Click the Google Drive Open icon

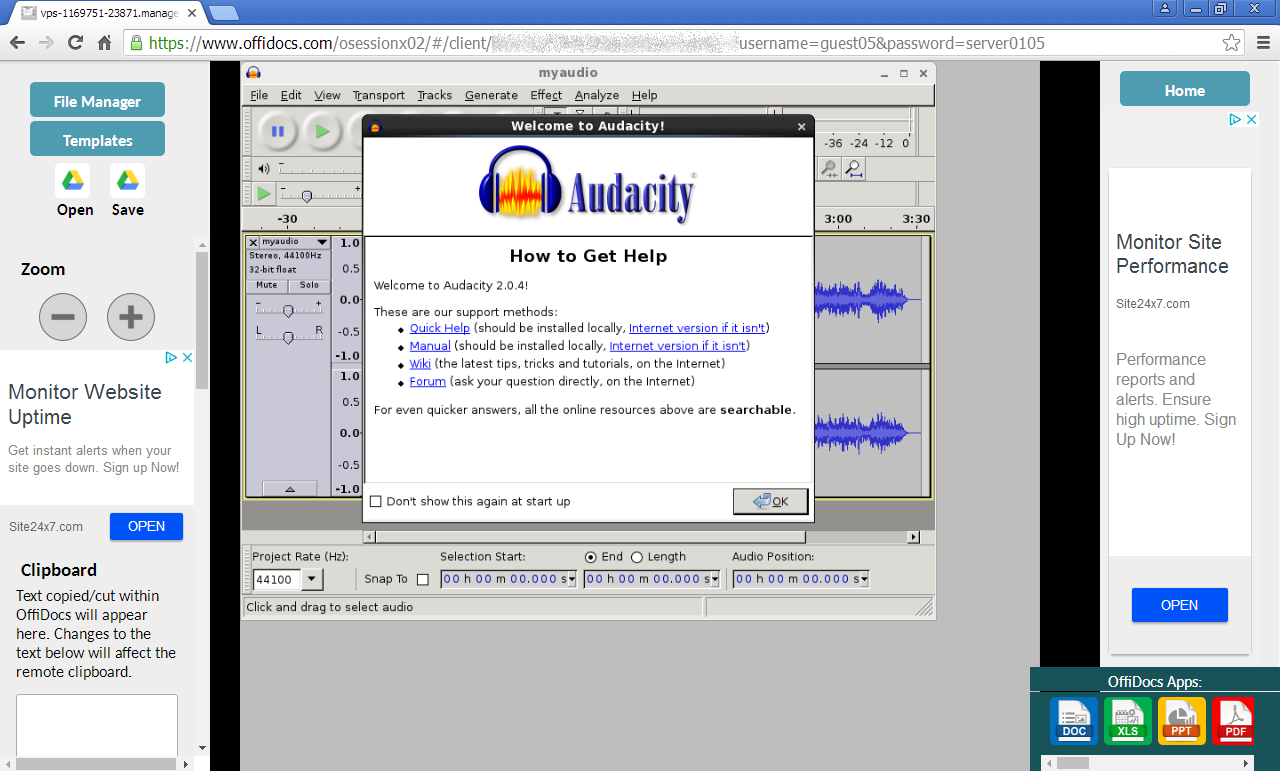(x=73, y=181)
